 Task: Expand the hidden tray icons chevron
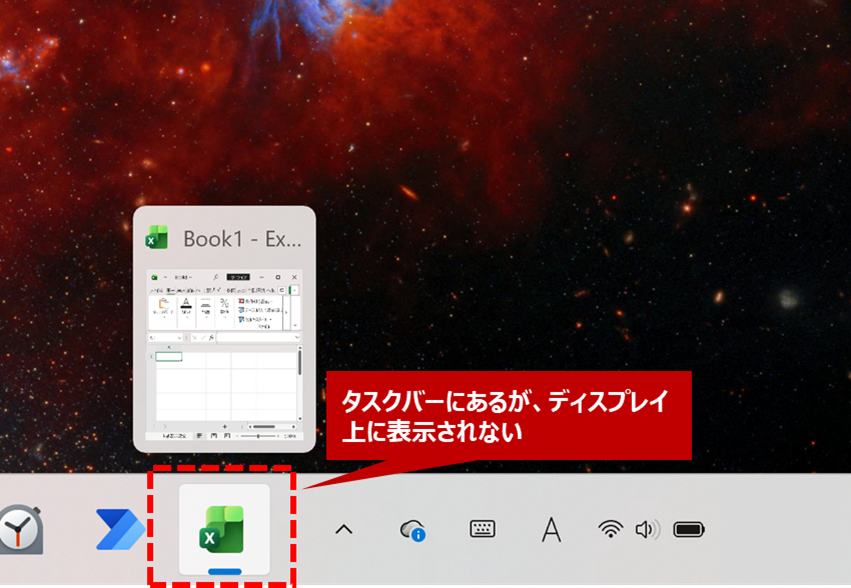[x=343, y=529]
